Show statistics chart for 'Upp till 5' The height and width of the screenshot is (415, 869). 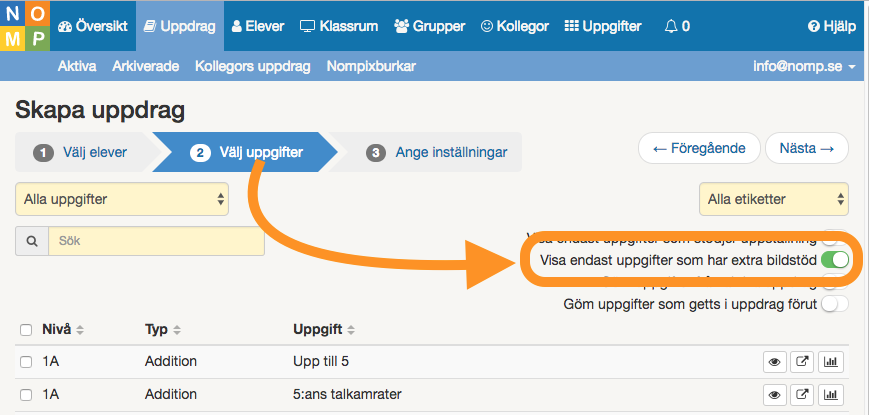830,362
